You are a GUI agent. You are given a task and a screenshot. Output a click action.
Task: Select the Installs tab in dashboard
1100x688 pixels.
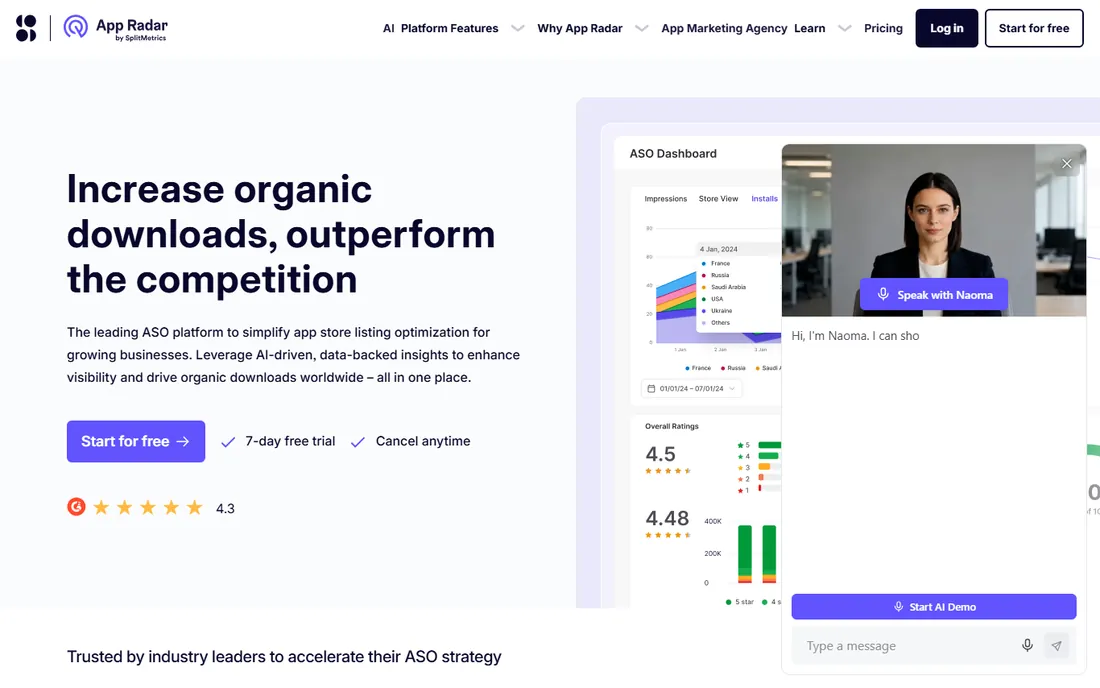[x=765, y=198]
